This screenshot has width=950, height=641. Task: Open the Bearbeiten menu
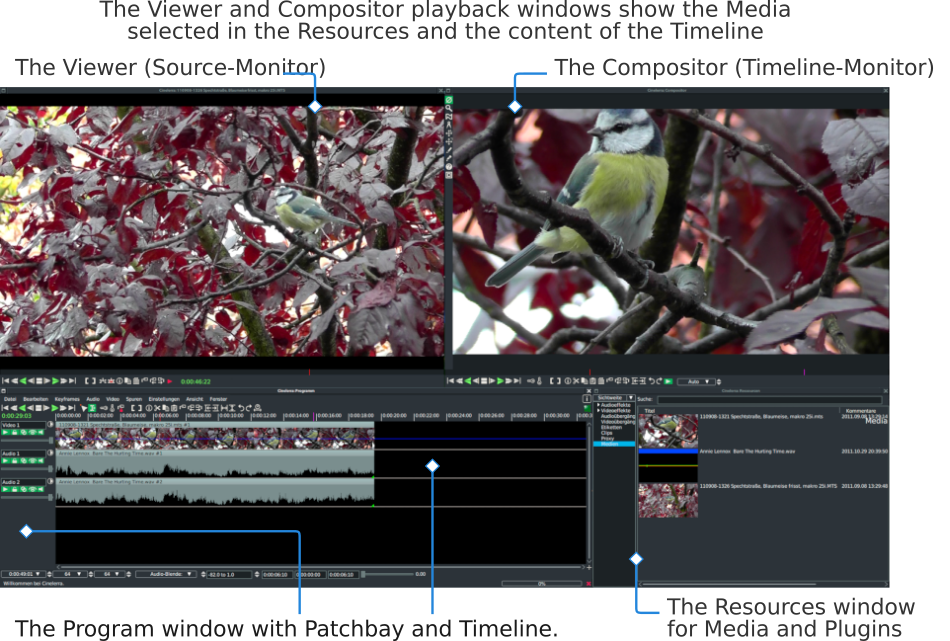click(x=36, y=399)
